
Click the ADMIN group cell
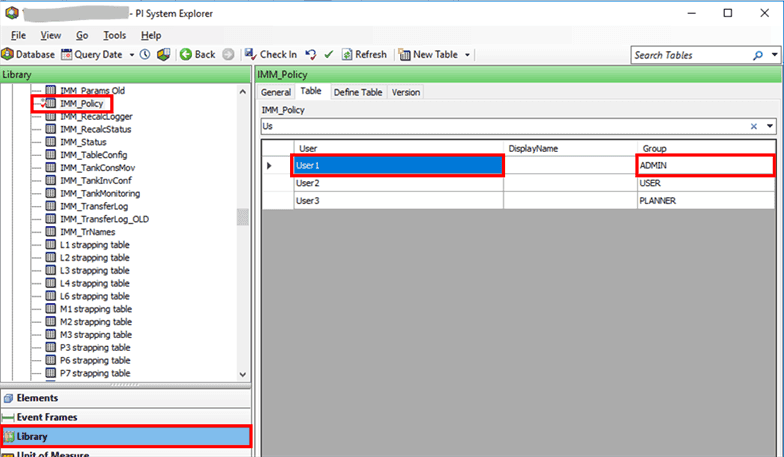pyautogui.click(x=706, y=166)
